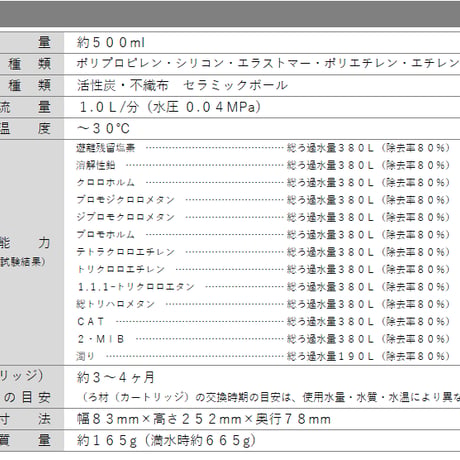Click the temperature value ～30℃
The height and width of the screenshot is (460, 460).
[103, 128]
